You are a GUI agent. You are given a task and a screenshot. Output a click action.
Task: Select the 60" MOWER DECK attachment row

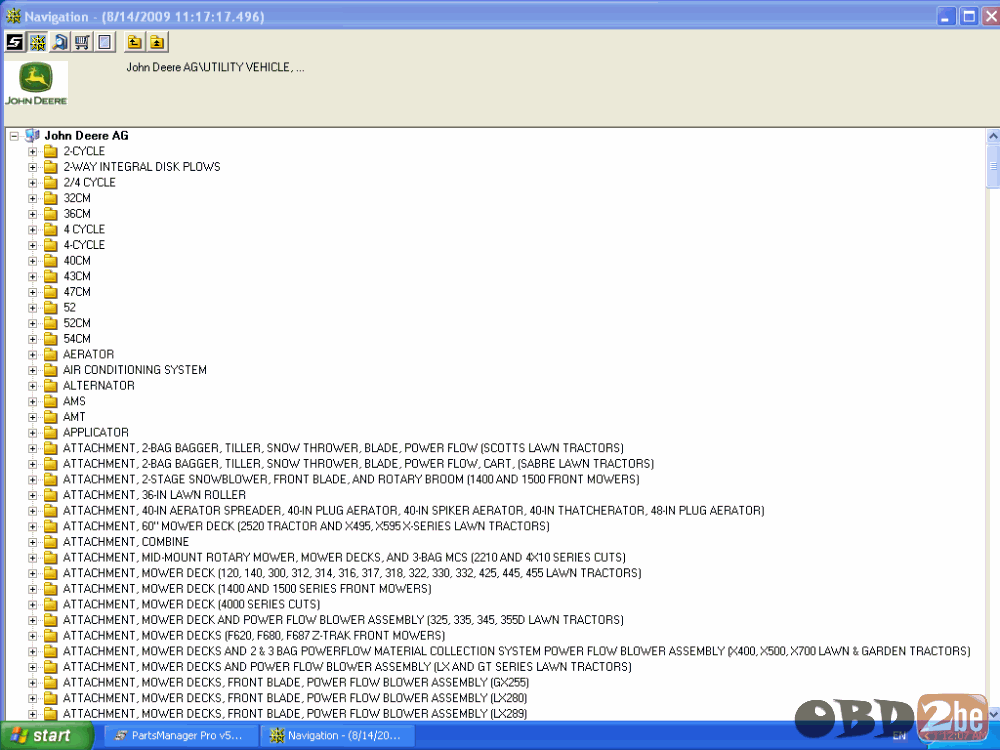click(306, 527)
